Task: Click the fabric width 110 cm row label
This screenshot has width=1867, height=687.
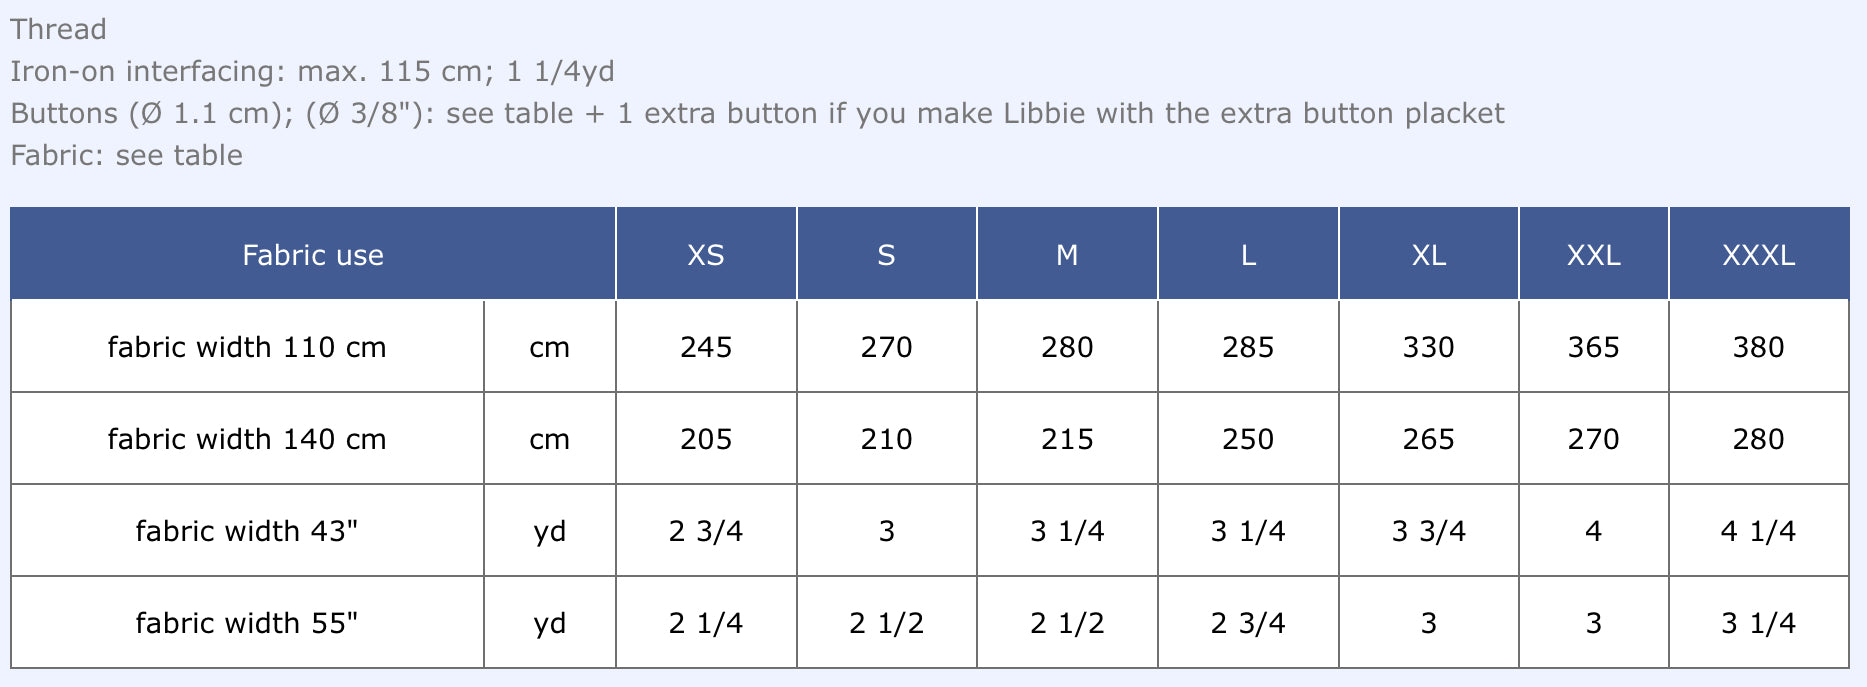Action: (247, 347)
